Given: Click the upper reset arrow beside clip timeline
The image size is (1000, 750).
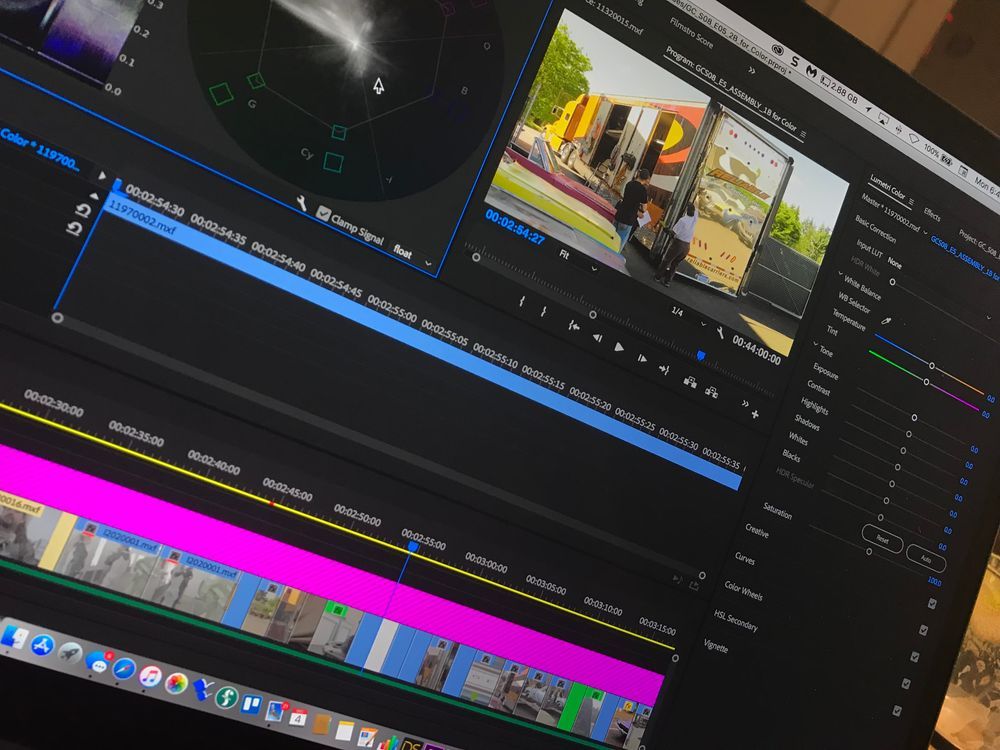Looking at the screenshot, I should click(x=83, y=210).
